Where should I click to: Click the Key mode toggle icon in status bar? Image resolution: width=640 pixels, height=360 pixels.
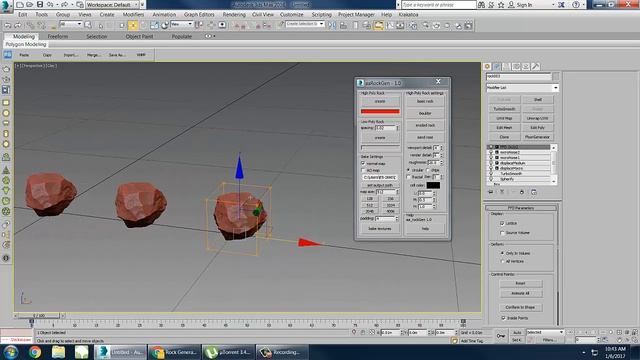[x=501, y=336]
